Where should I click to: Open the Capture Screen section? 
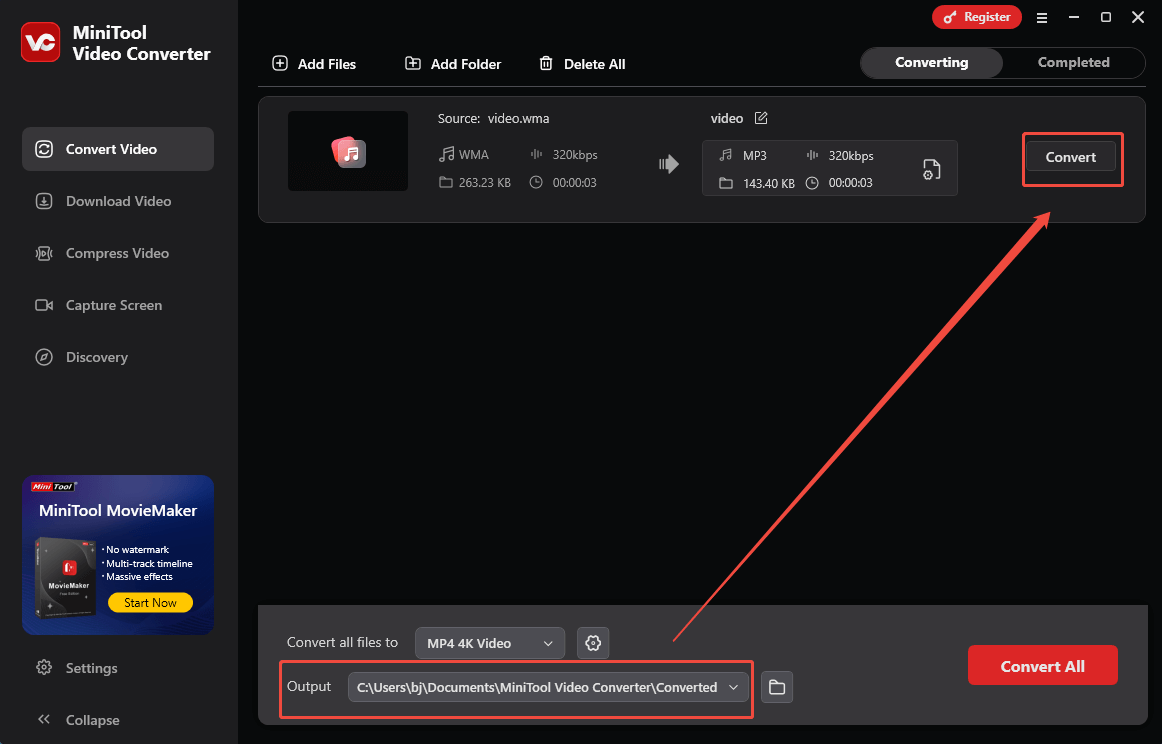[118, 305]
